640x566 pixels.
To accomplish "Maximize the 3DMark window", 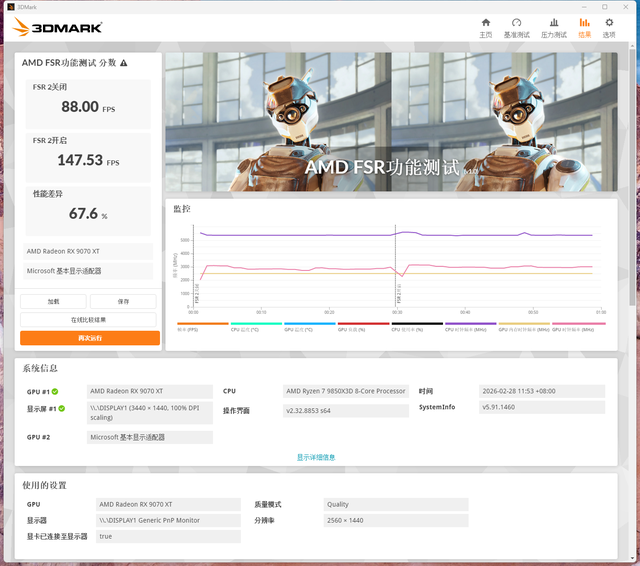I will (x=604, y=7).
